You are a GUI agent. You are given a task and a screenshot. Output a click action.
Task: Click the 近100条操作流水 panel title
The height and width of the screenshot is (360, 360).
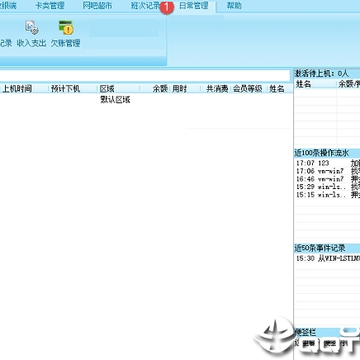(x=322, y=153)
